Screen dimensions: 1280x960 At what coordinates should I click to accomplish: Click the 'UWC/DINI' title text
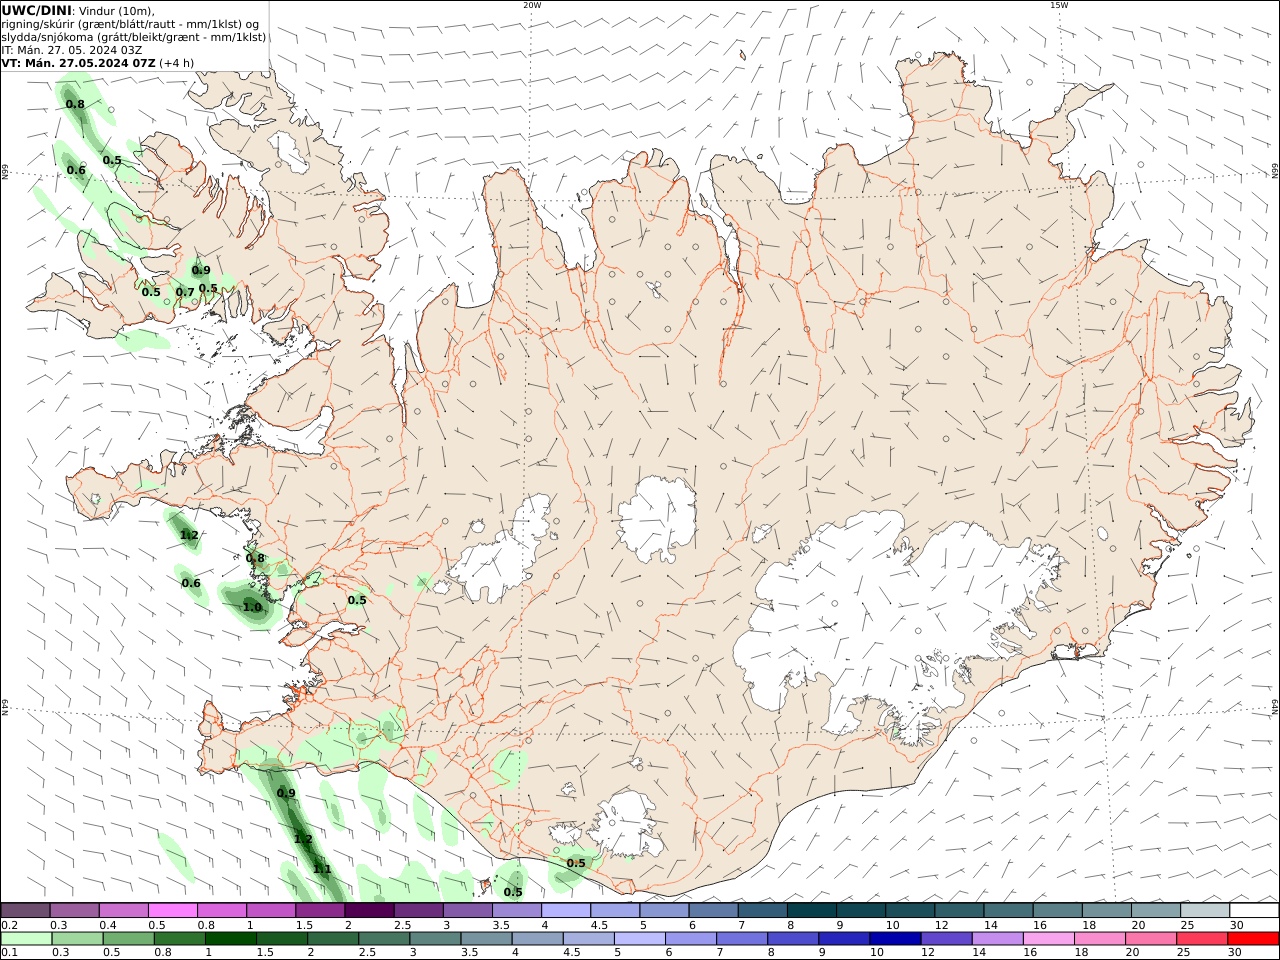point(36,10)
